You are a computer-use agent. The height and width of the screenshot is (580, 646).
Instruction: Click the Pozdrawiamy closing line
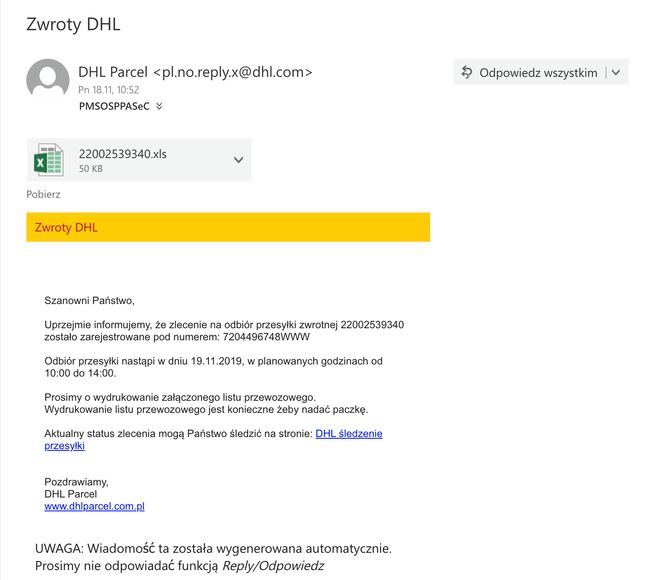(76, 482)
